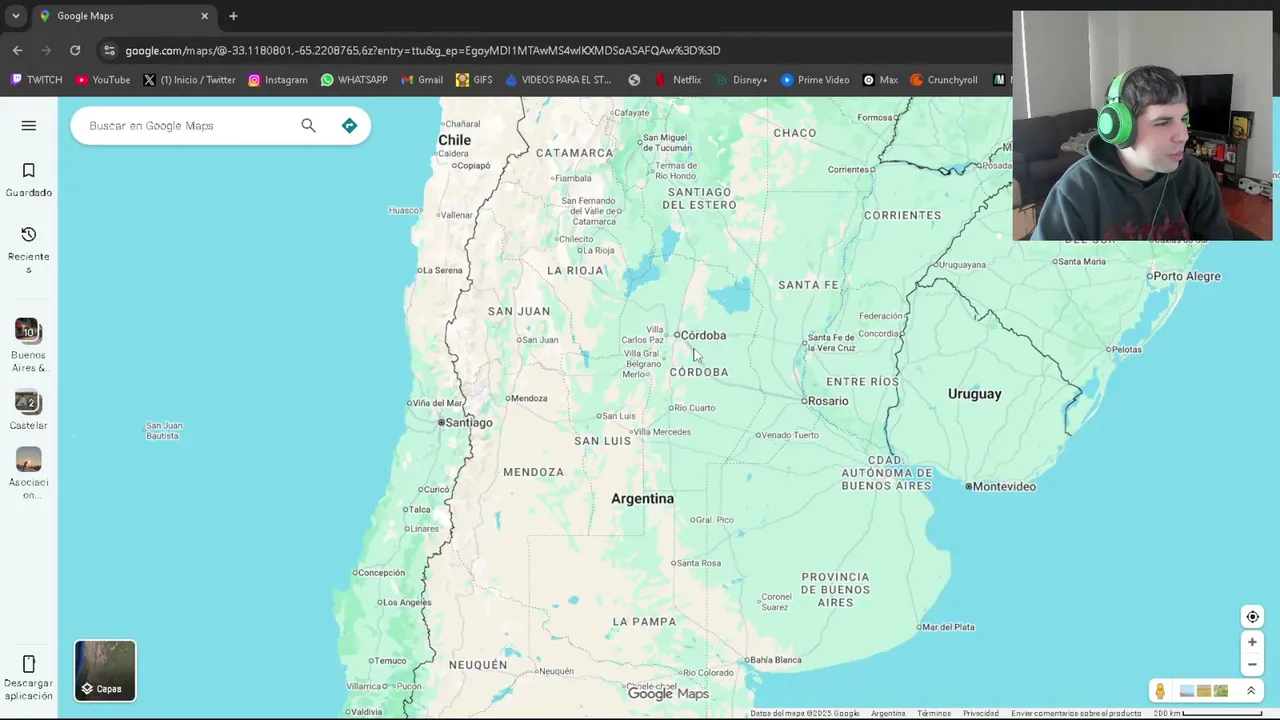The height and width of the screenshot is (720, 1280).
Task: Click the Río Cuarto label
Action: tap(695, 408)
